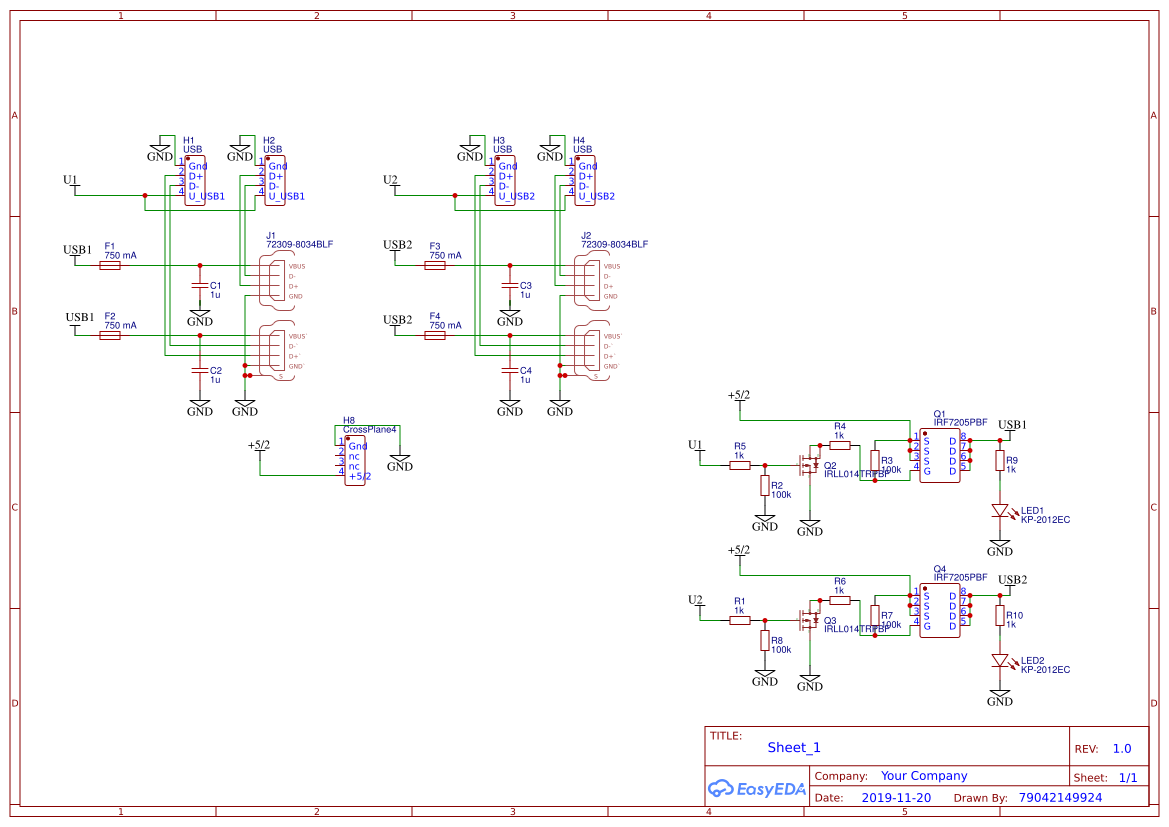1169x827 pixels.
Task: Click the Q2 MOSFET transistor symbol
Action: [809, 465]
